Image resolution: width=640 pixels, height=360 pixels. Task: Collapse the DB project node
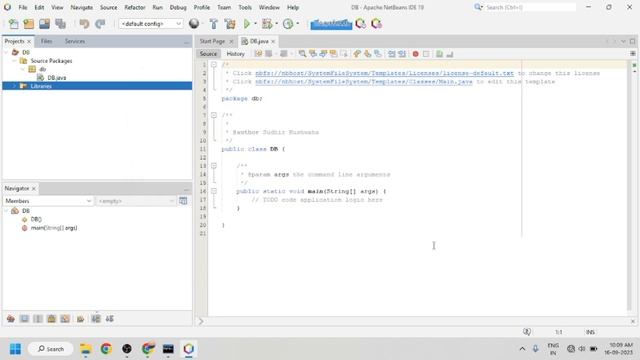(x=6, y=52)
